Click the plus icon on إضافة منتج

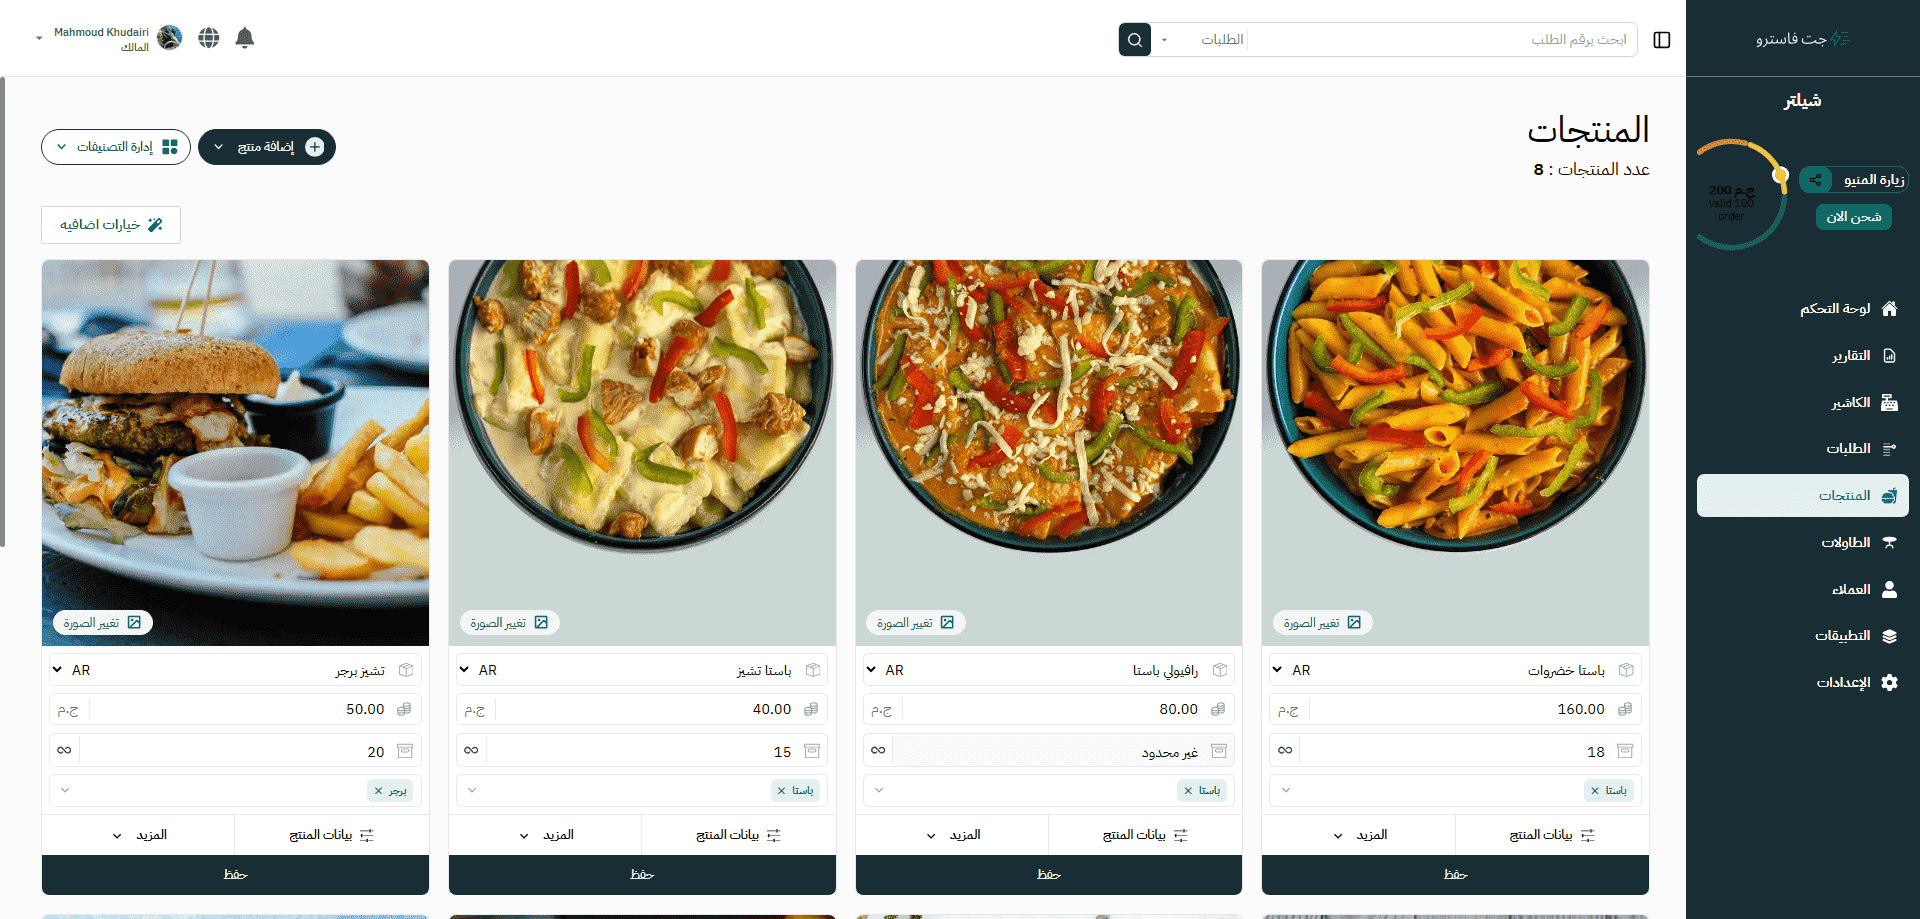point(315,147)
